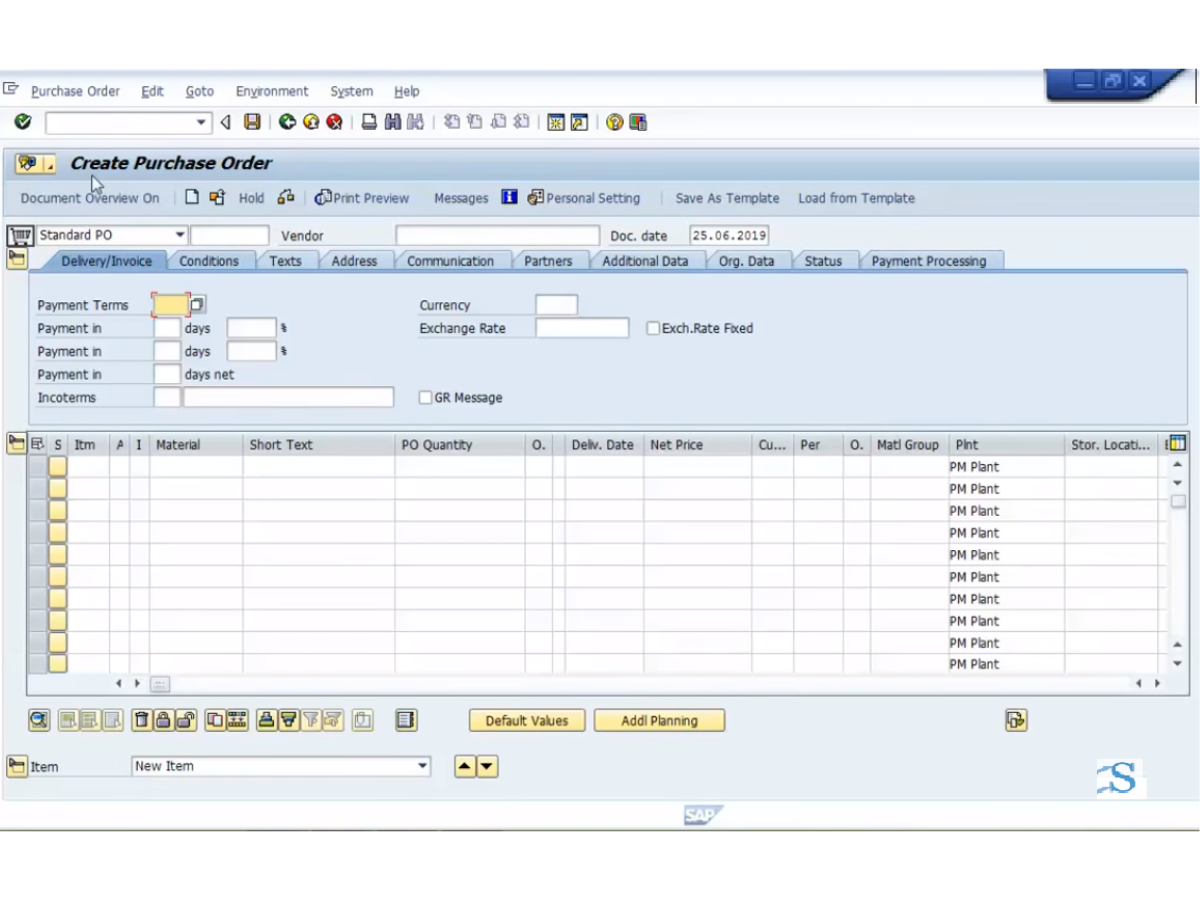Screen dimensions: 1200x900
Task: Open the Purchase Order menu
Action: pos(75,91)
